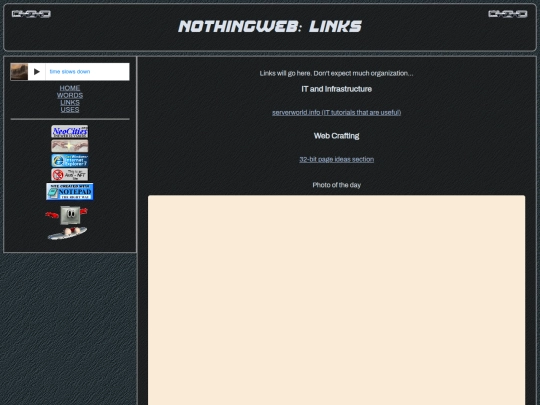Go to the HOME page

click(70, 88)
